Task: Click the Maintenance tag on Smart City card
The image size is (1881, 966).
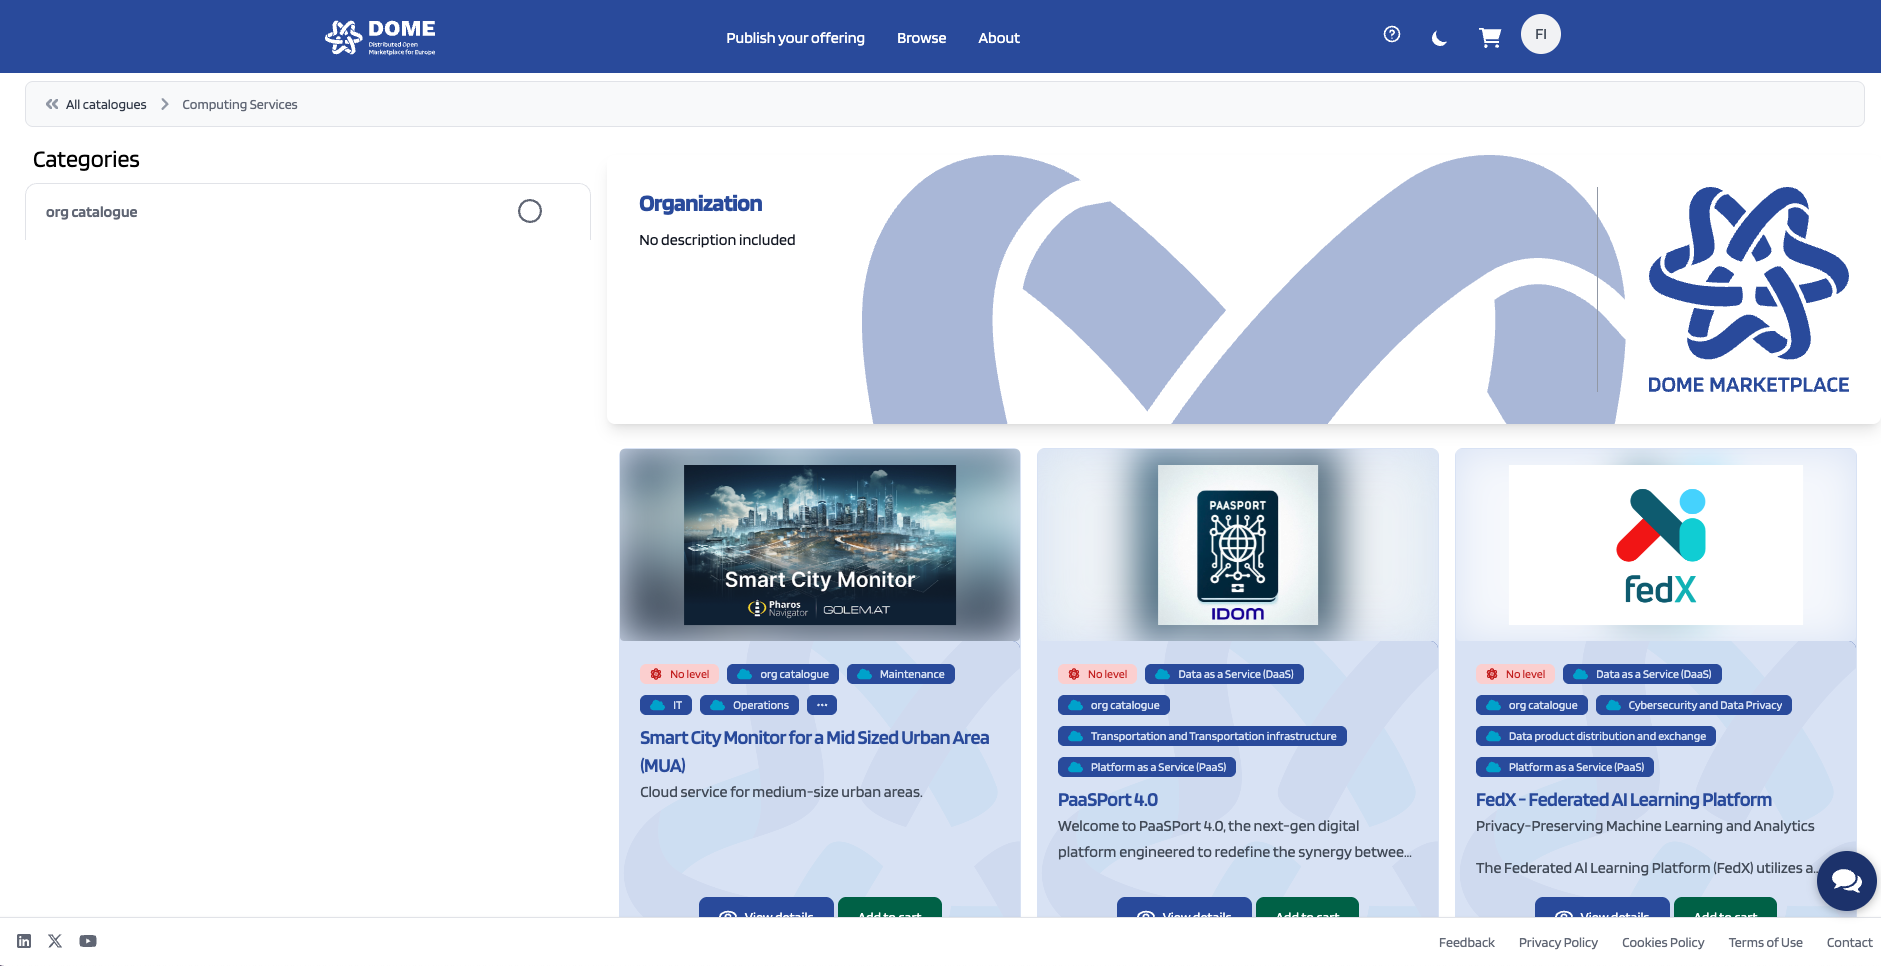Action: (901, 674)
